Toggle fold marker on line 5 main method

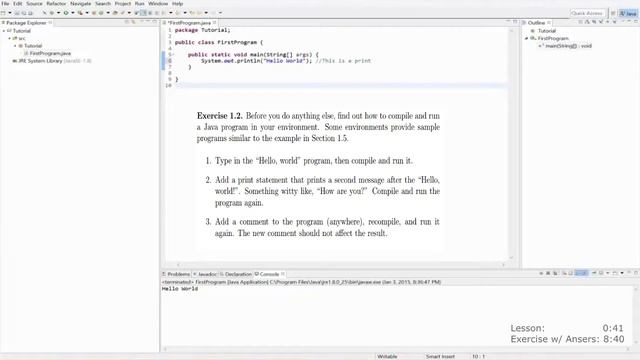coord(172,55)
